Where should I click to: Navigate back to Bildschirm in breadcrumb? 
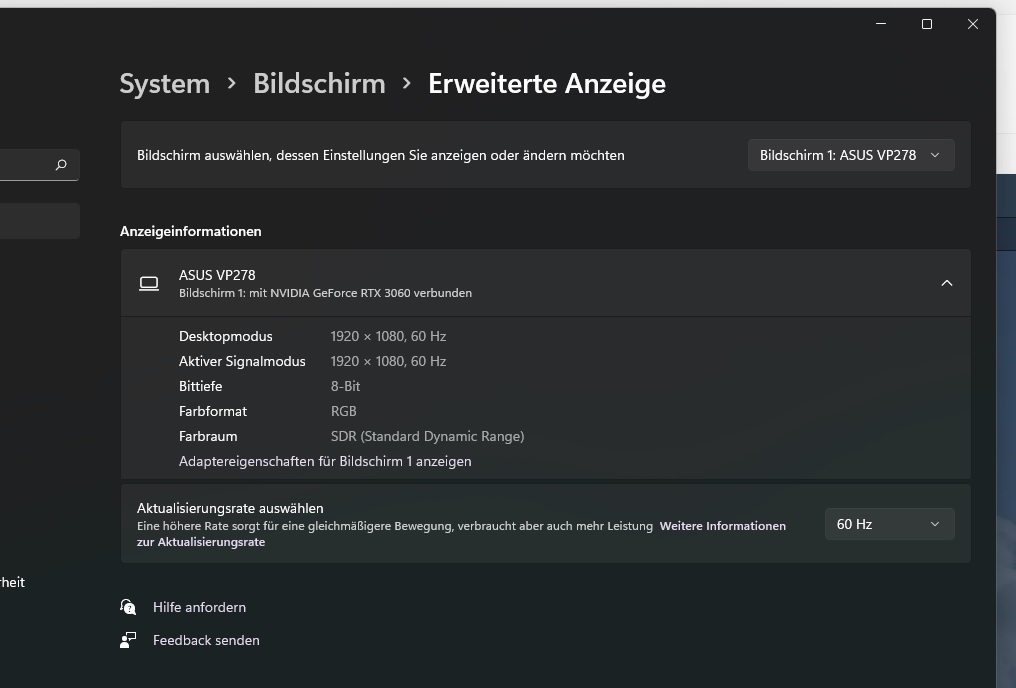pos(319,84)
